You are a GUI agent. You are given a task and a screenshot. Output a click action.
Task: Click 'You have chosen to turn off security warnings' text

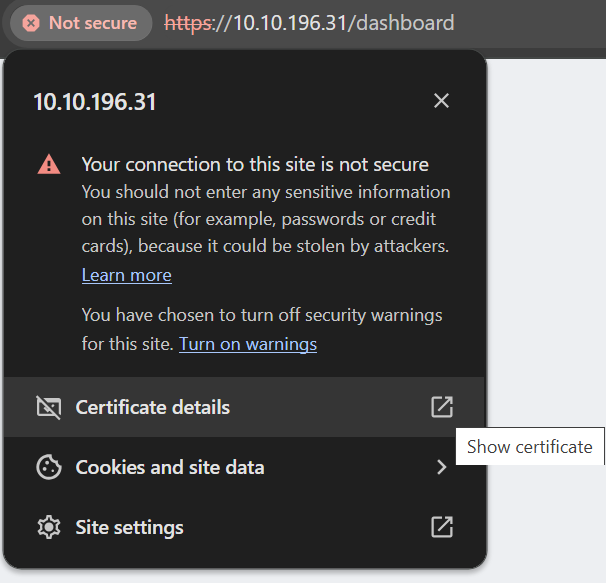click(x=262, y=315)
